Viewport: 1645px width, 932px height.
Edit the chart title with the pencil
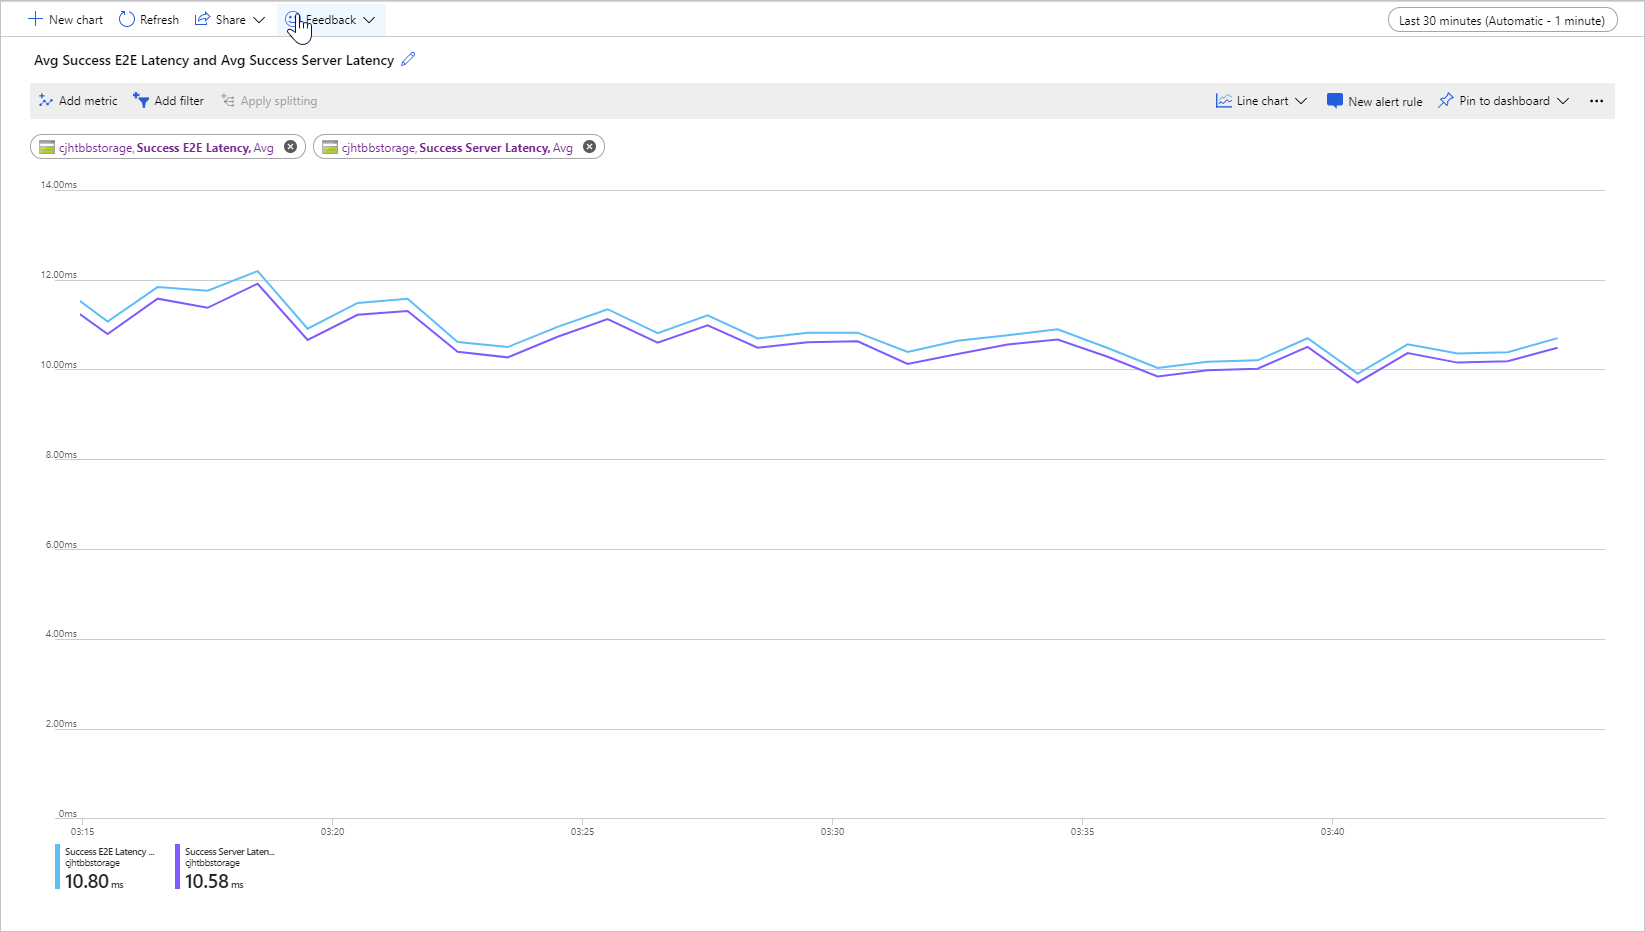coord(407,59)
